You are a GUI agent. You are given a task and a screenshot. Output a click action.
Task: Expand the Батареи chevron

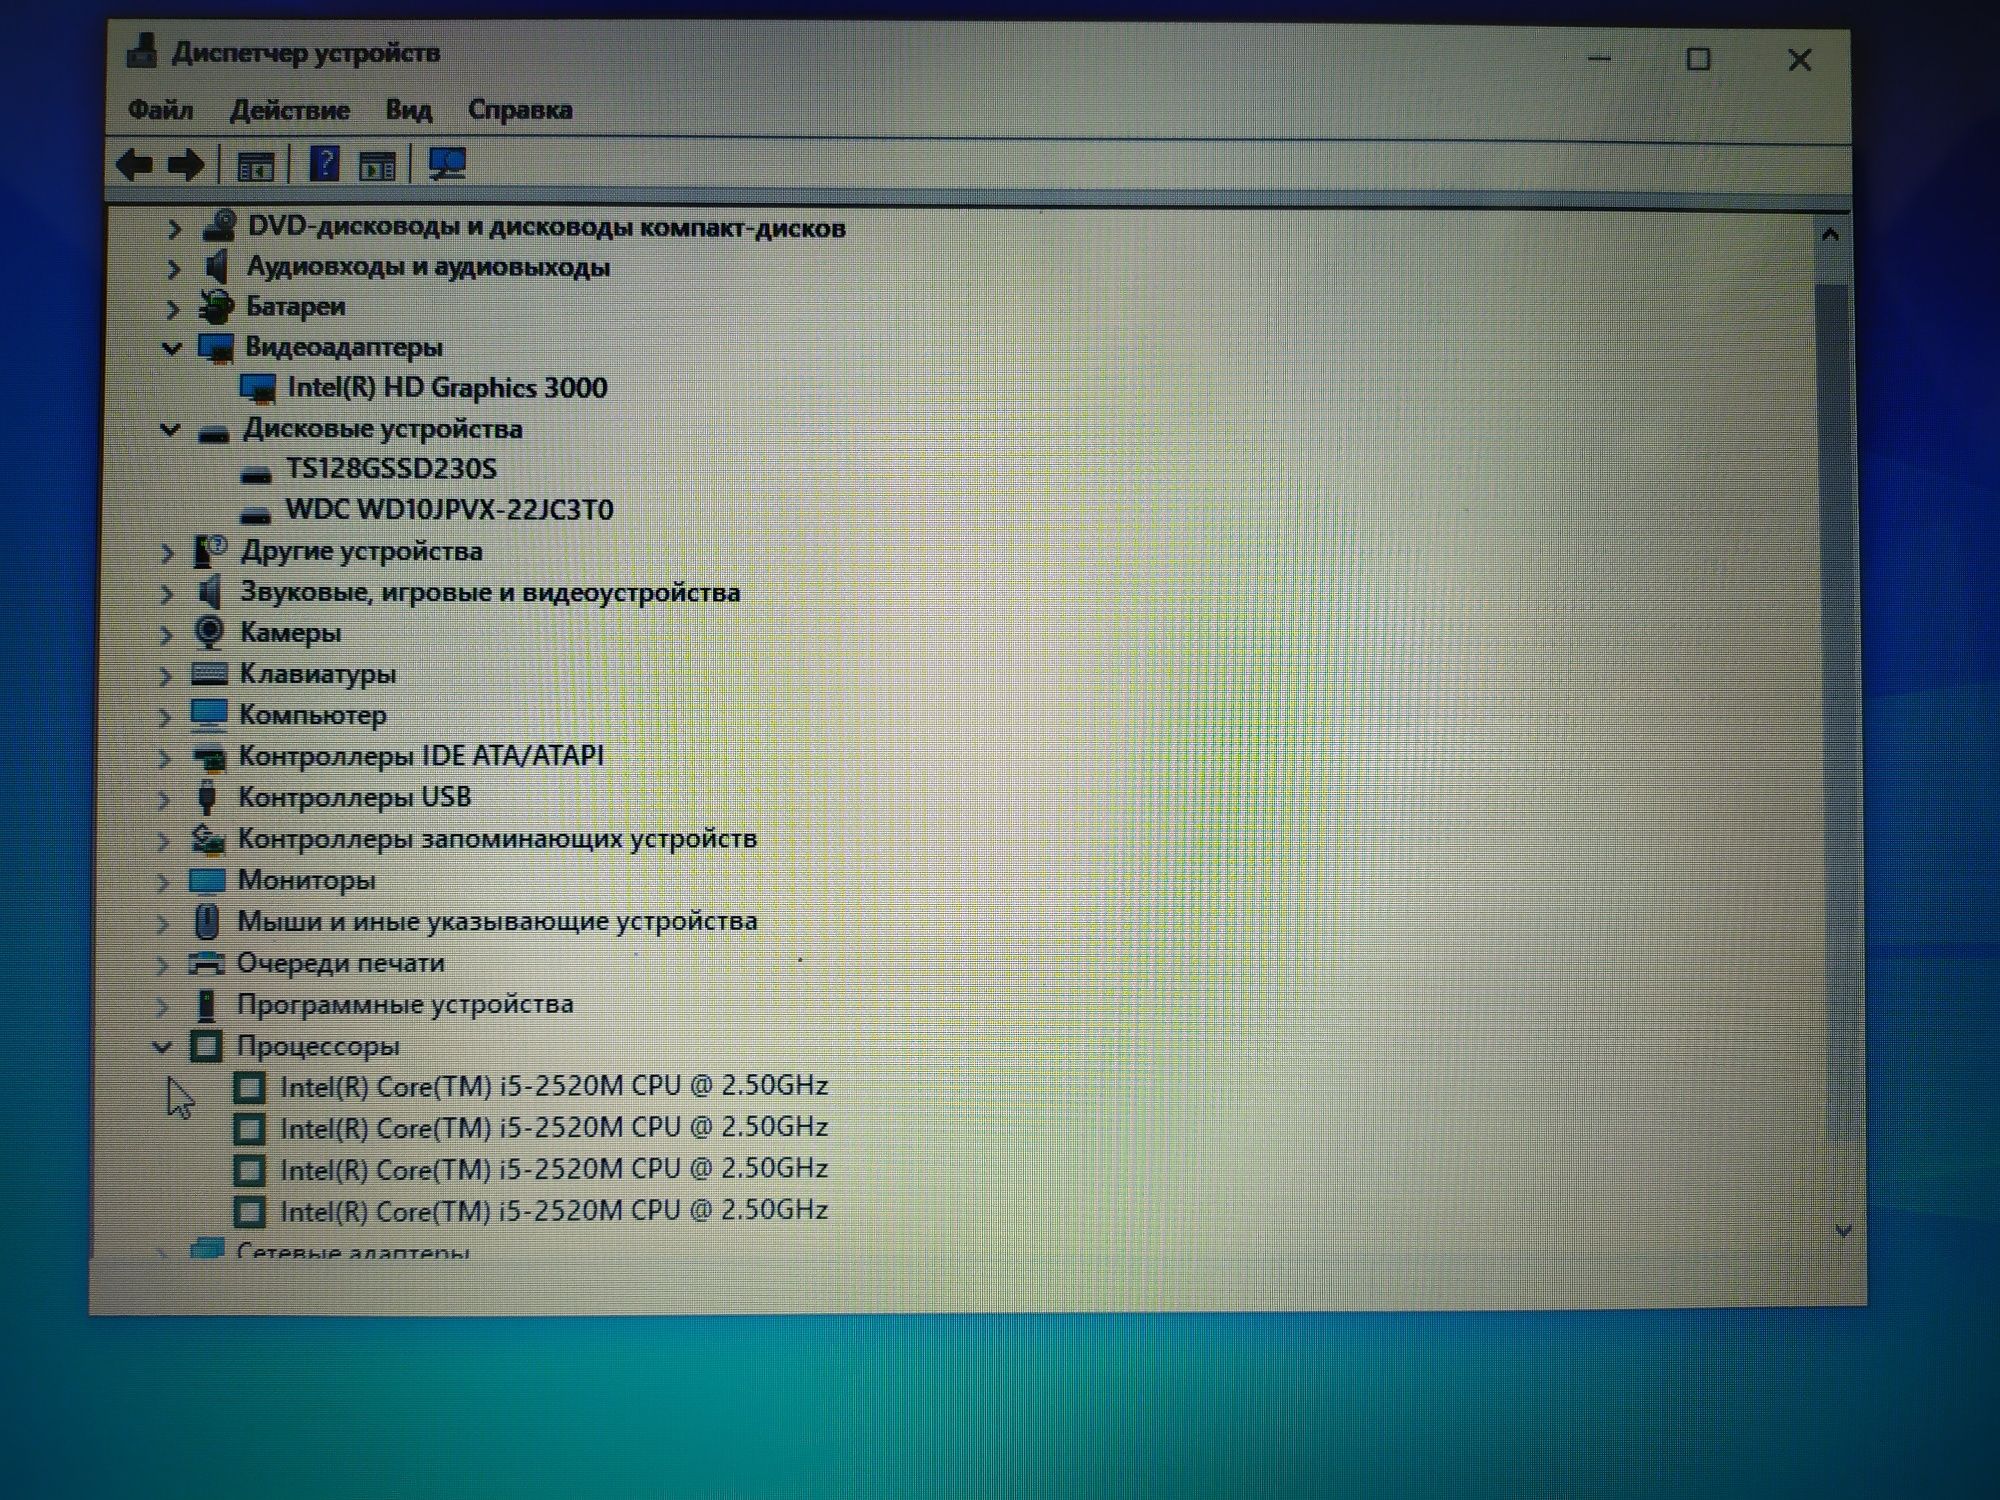pyautogui.click(x=172, y=309)
